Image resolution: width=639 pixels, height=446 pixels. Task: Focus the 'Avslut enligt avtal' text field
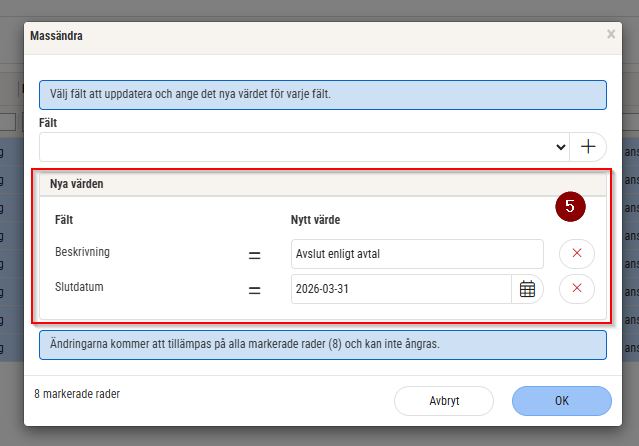pos(417,254)
